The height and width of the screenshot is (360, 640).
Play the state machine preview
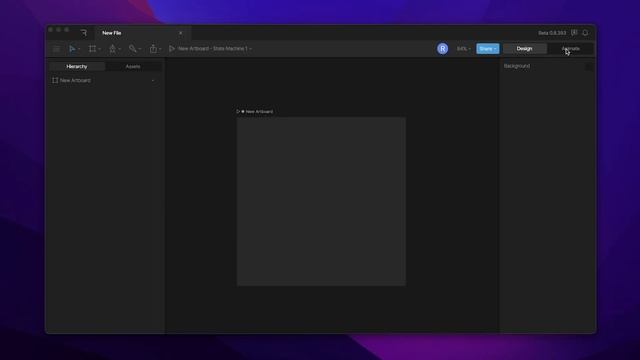(x=172, y=49)
